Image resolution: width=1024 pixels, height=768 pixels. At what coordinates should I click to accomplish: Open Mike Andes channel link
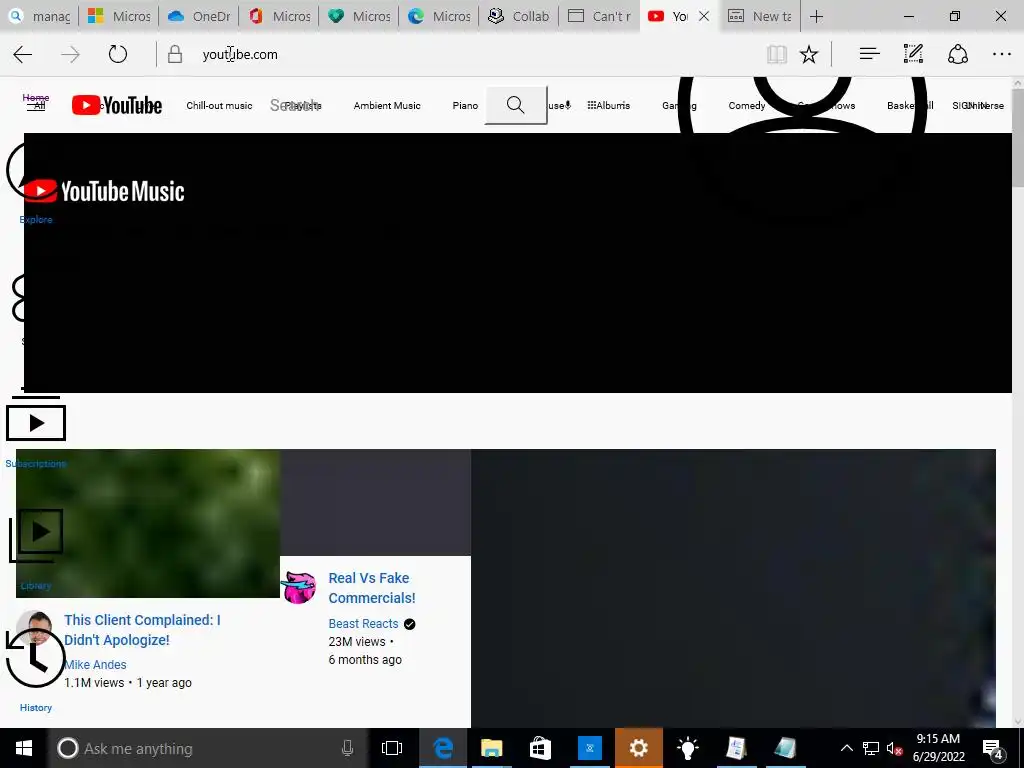(x=95, y=664)
